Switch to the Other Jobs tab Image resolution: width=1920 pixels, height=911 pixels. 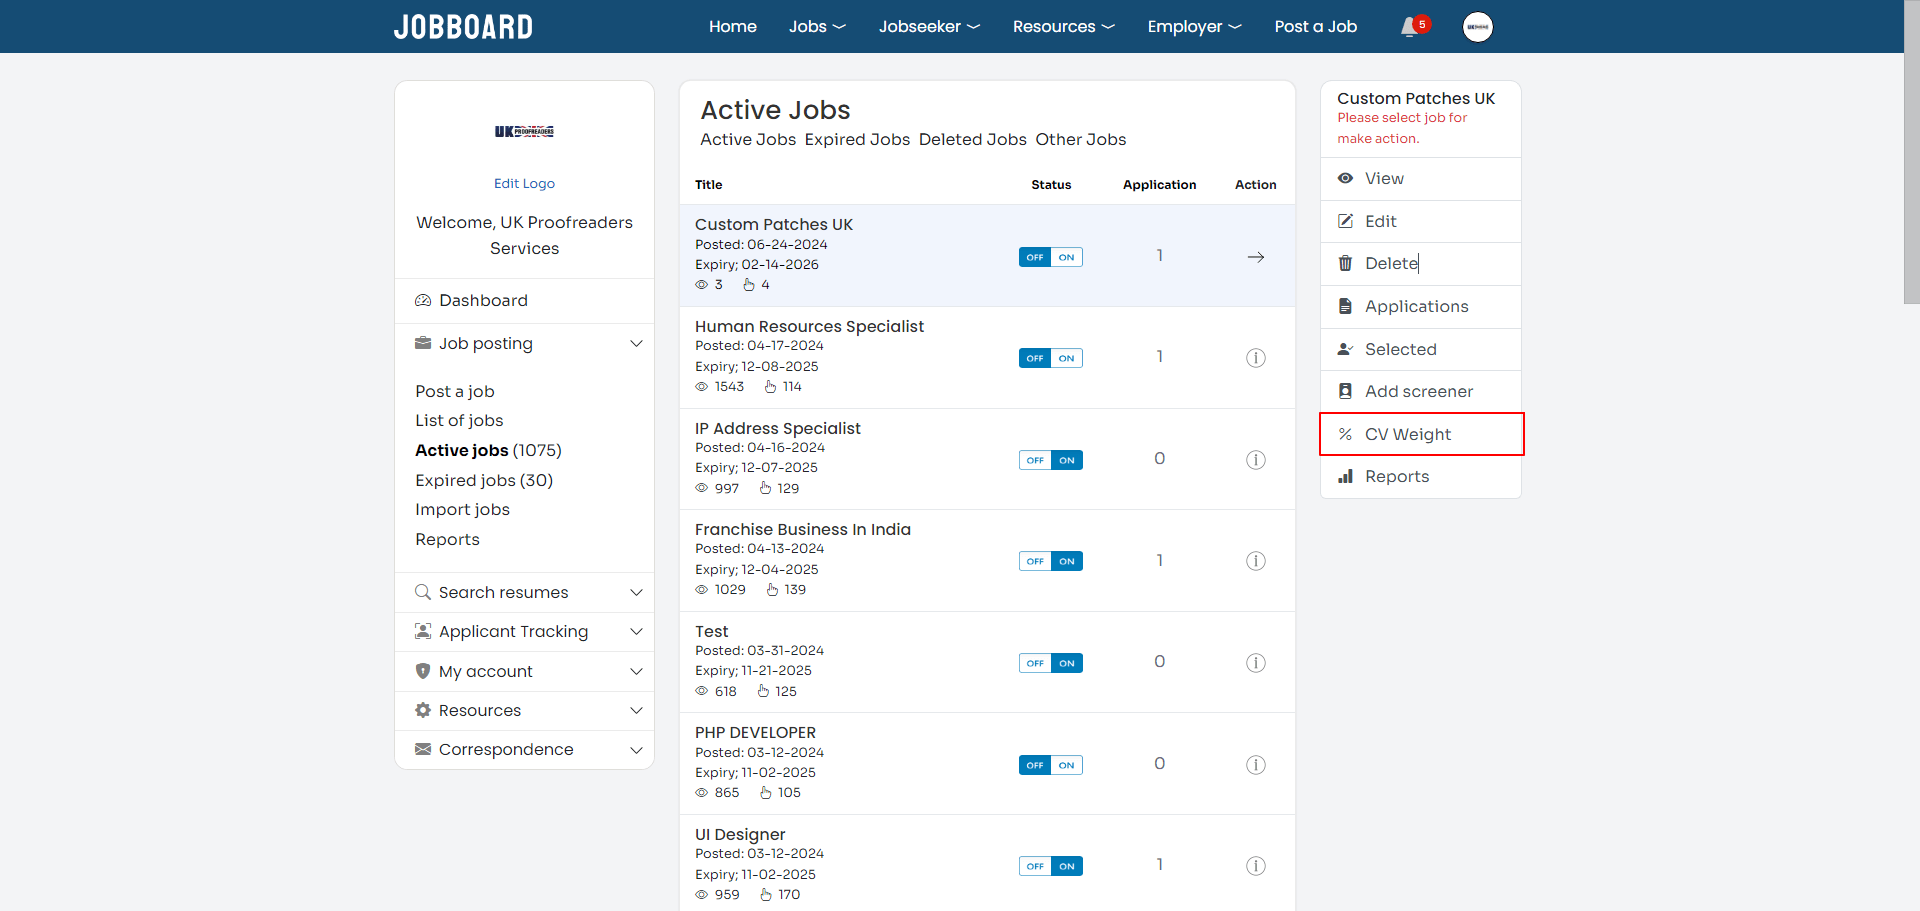click(1080, 139)
